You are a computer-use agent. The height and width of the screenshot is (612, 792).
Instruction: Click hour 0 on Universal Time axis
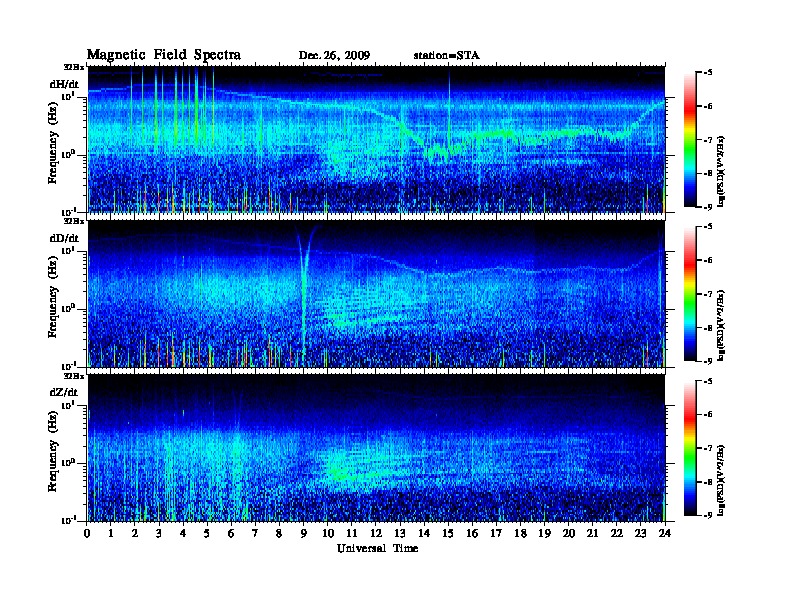tap(87, 533)
